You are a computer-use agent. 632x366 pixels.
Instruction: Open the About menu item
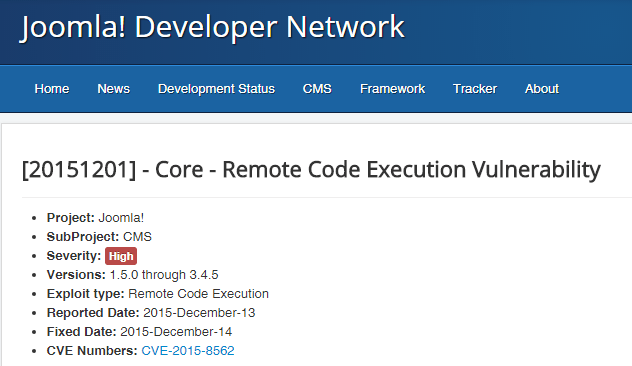(542, 89)
